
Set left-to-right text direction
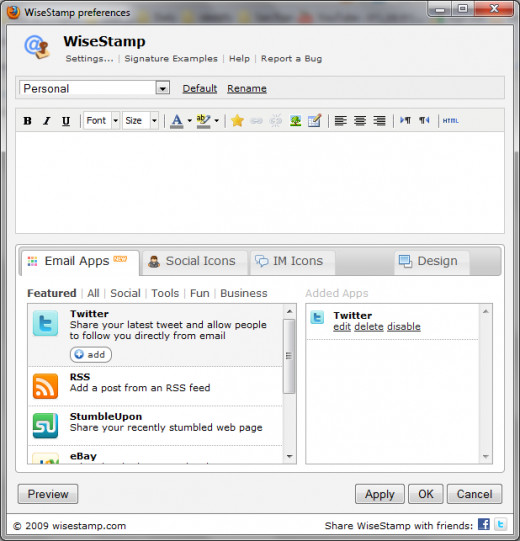[405, 120]
